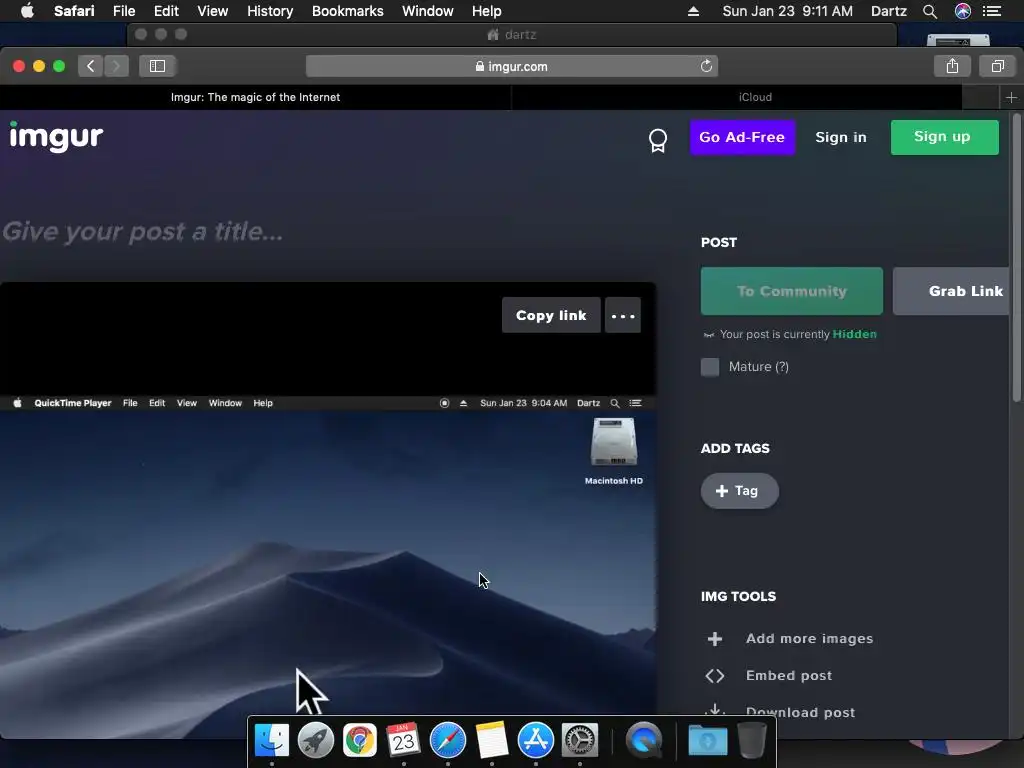Click the Grab Link button
Image resolution: width=1024 pixels, height=768 pixels.
[952, 291]
